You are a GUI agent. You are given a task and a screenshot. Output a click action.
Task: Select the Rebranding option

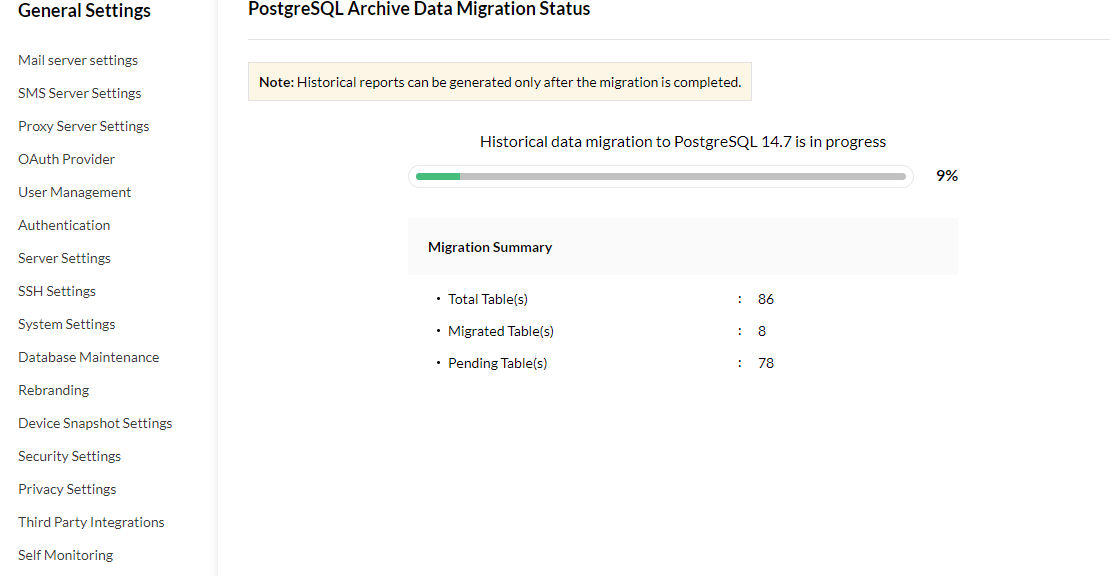pos(54,390)
